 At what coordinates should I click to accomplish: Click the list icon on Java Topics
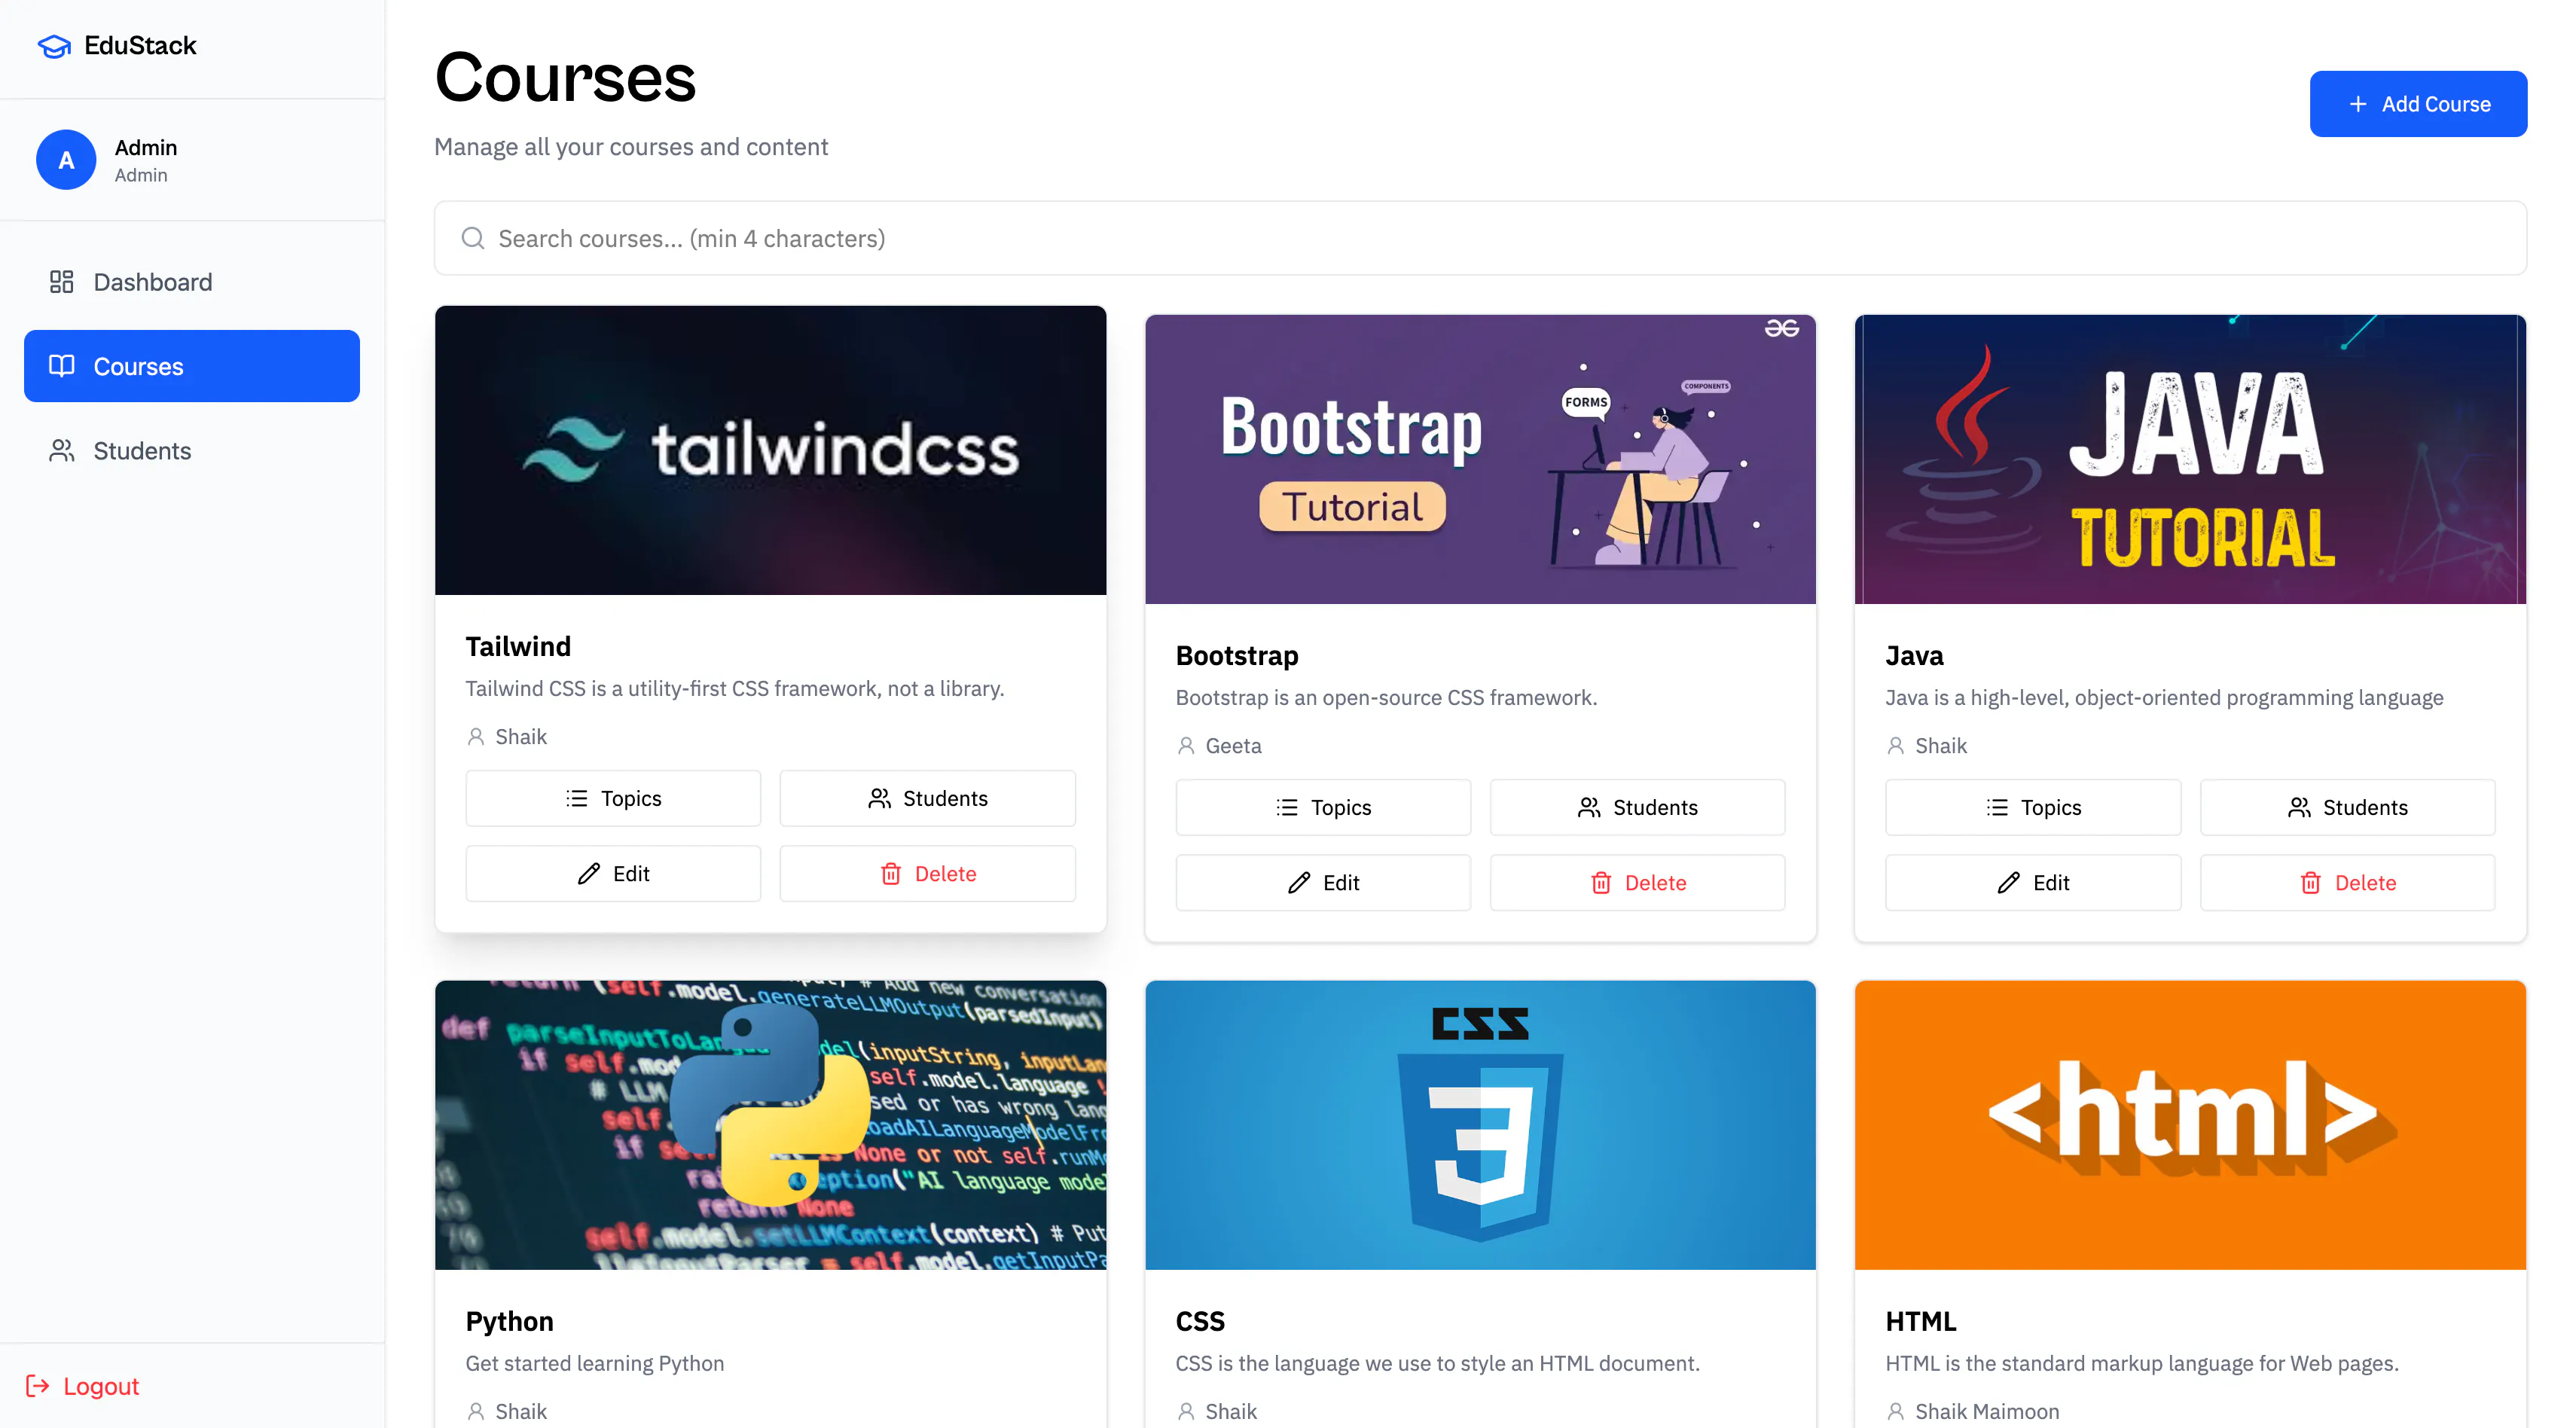(1997, 807)
